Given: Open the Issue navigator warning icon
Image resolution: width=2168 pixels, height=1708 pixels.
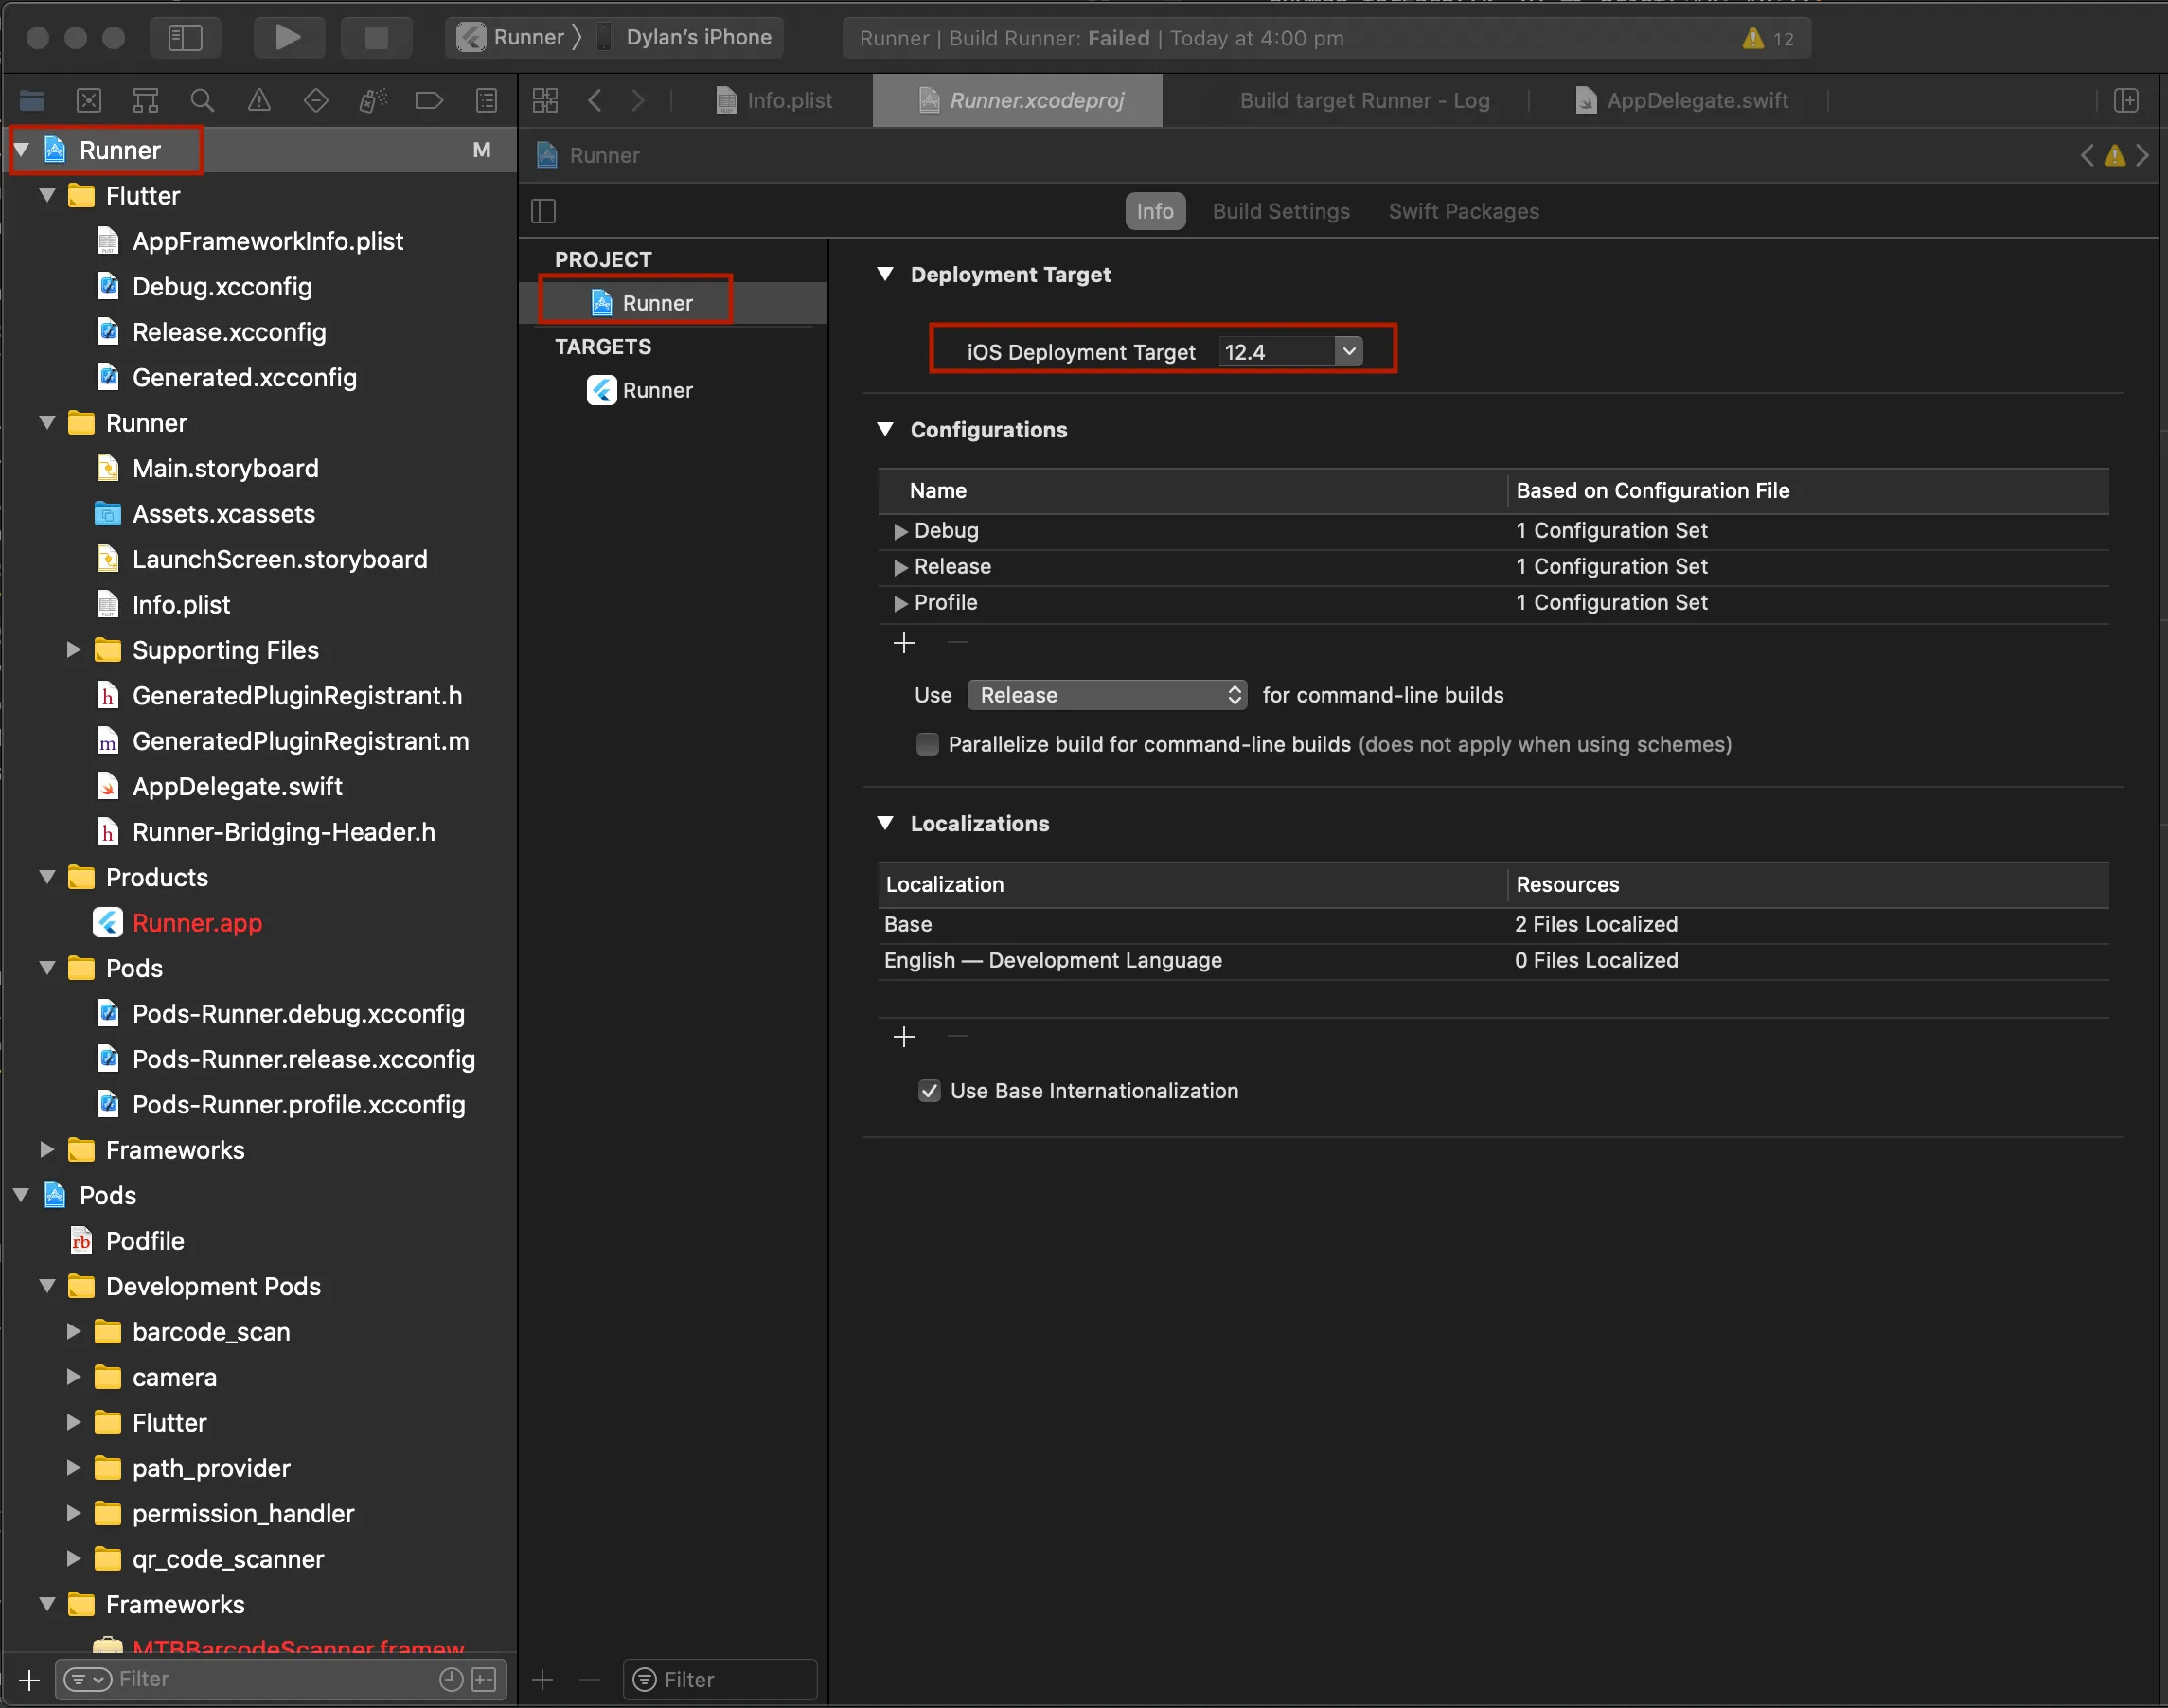Looking at the screenshot, I should (259, 100).
